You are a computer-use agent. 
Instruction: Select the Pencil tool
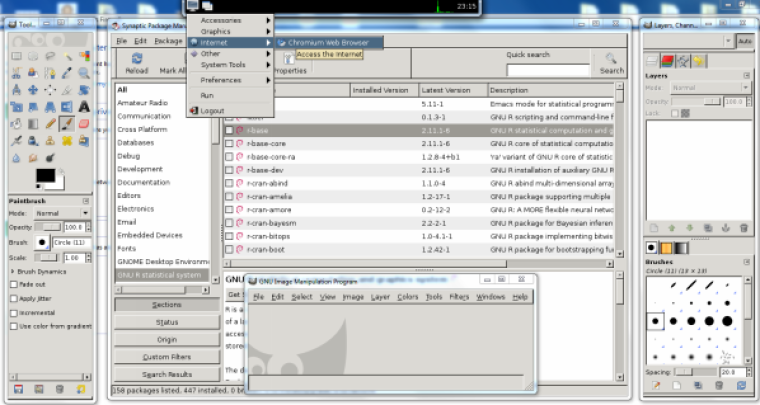click(x=50, y=124)
